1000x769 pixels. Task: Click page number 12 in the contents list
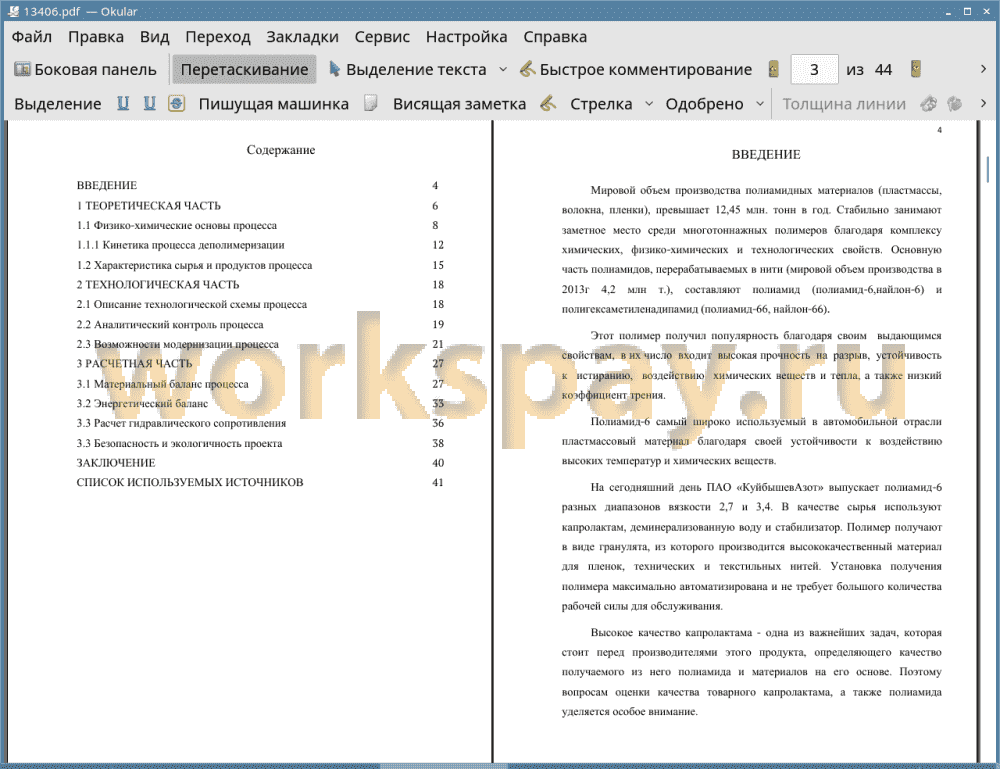438,245
